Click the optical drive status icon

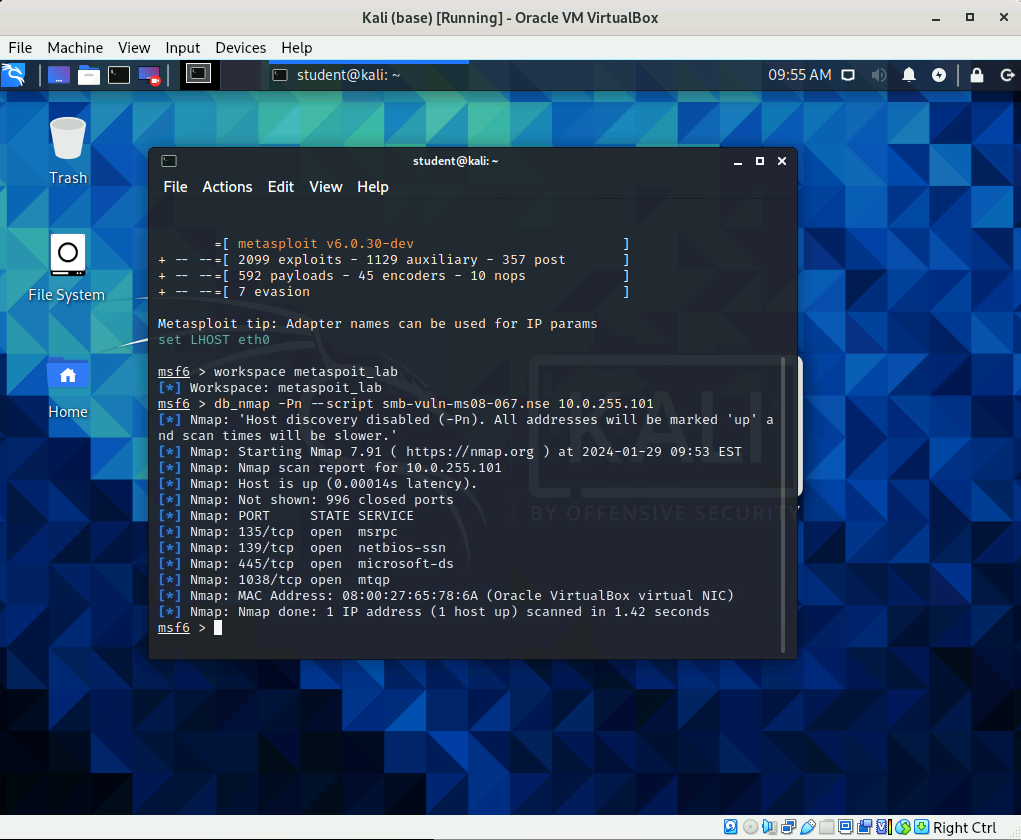click(750, 827)
